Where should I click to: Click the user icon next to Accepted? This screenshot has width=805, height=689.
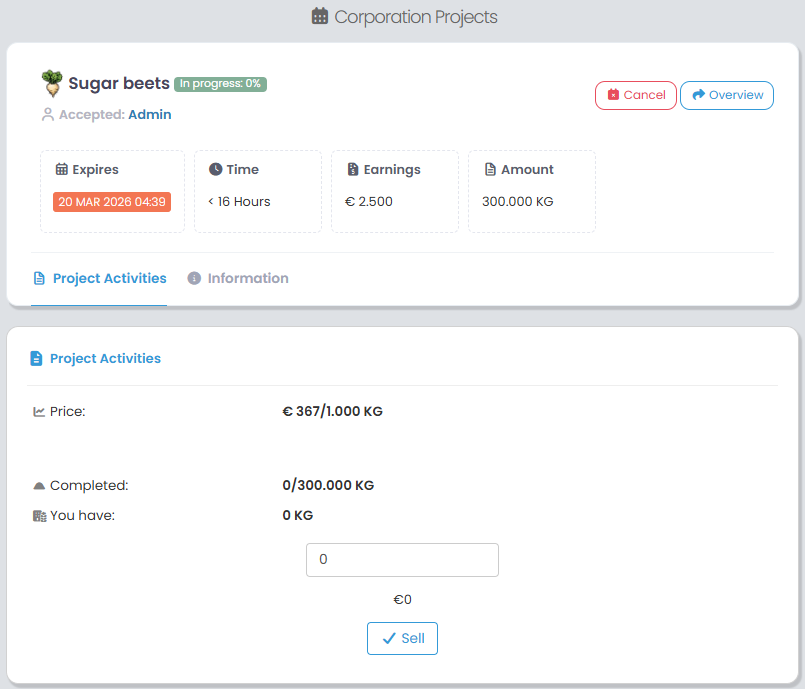47,115
